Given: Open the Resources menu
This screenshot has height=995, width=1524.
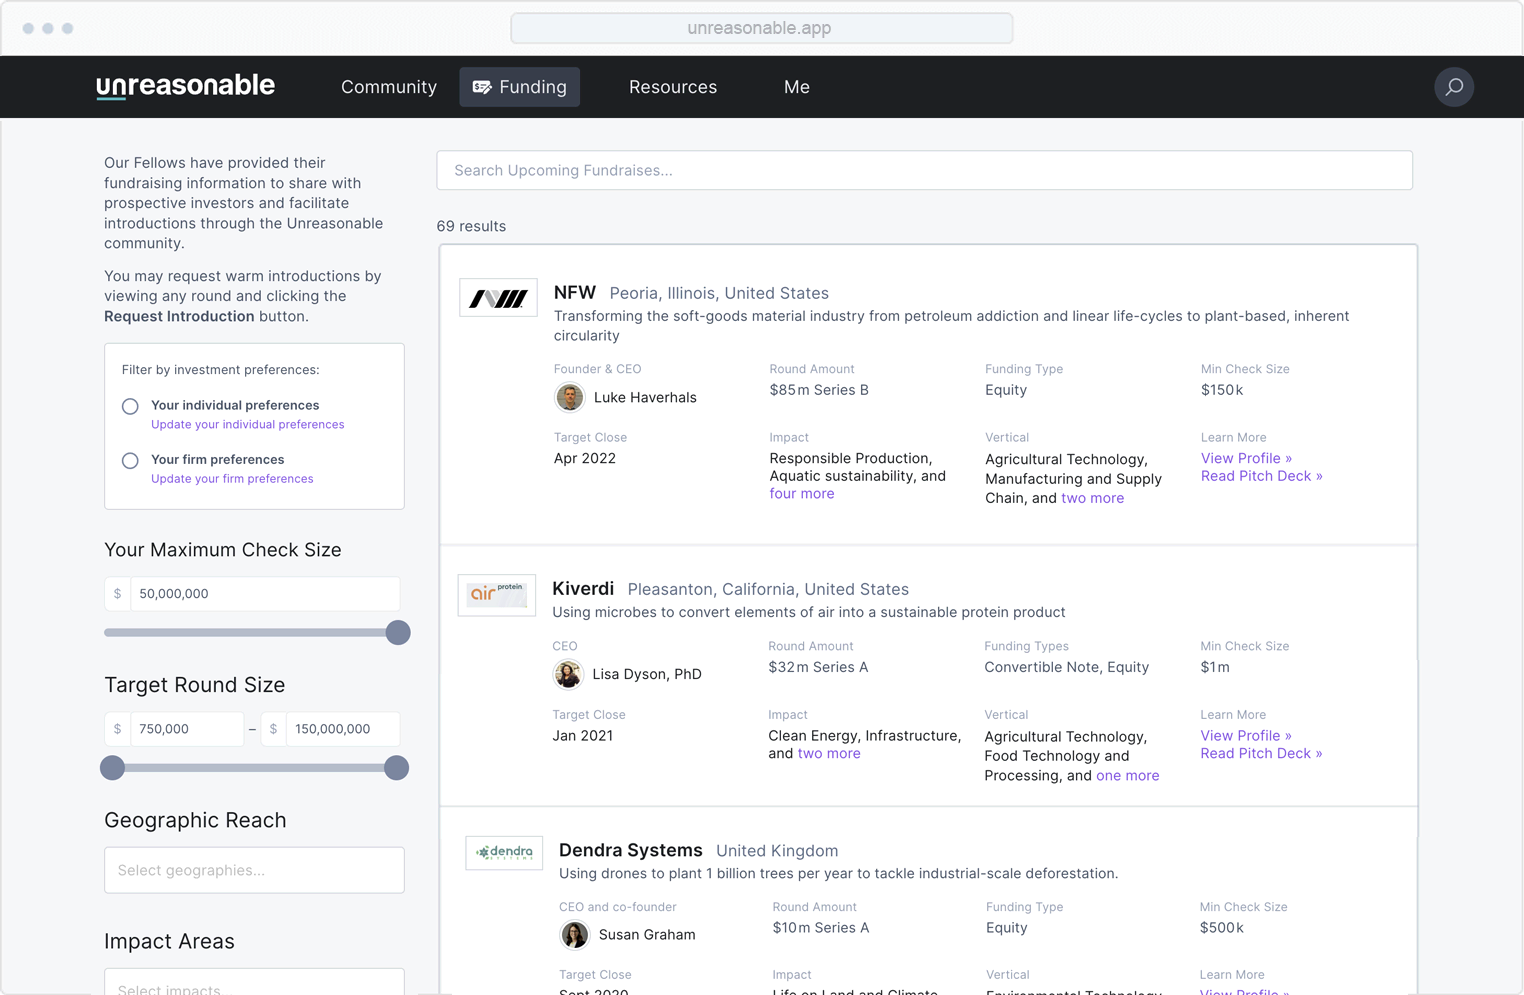Looking at the screenshot, I should pos(673,87).
